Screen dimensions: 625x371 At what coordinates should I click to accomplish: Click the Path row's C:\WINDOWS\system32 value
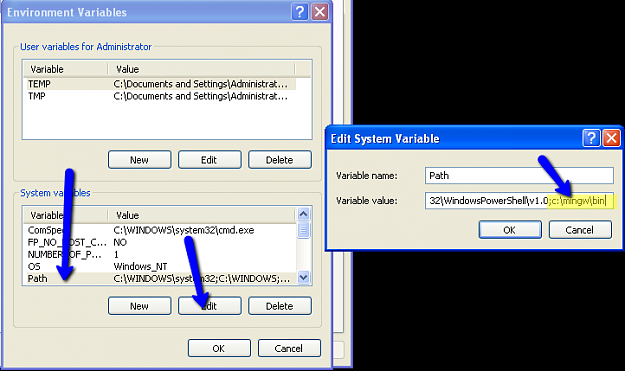pyautogui.click(x=202, y=278)
